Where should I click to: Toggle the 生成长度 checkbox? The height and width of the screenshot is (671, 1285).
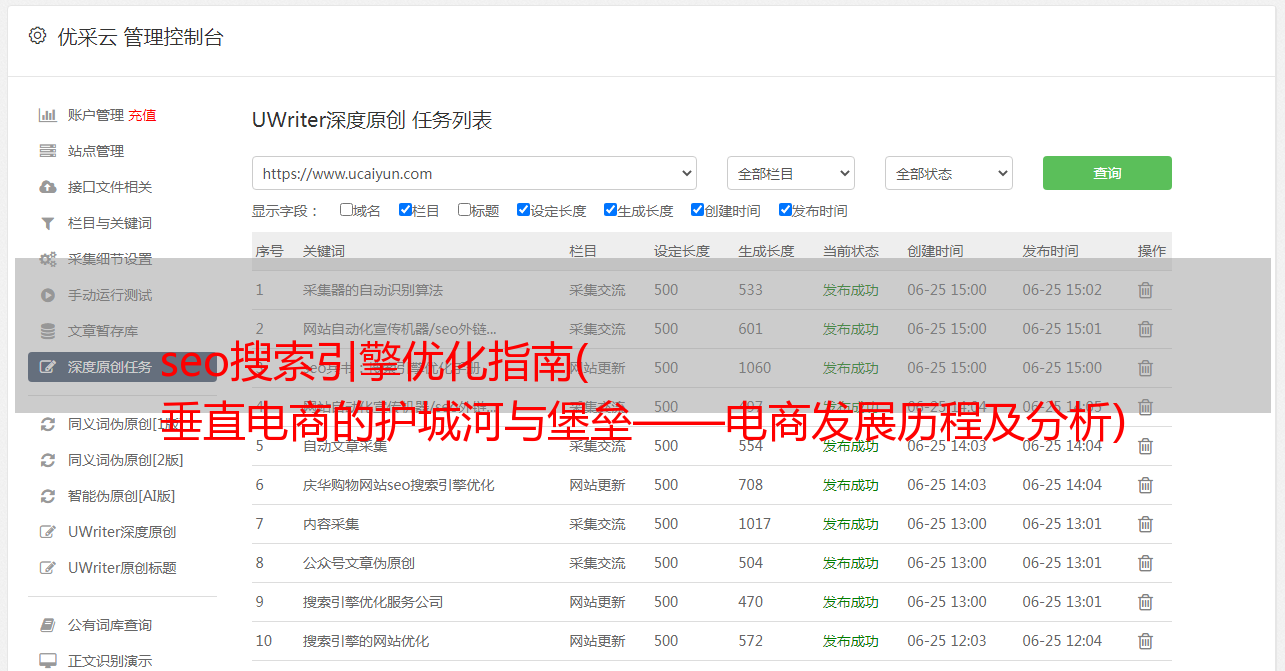(x=610, y=210)
